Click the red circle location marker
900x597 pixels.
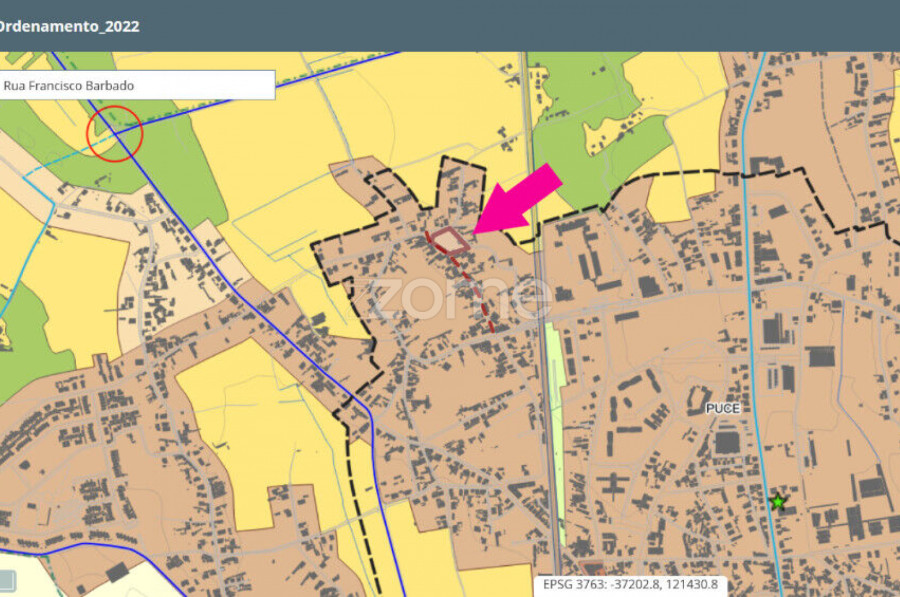pyautogui.click(x=114, y=133)
